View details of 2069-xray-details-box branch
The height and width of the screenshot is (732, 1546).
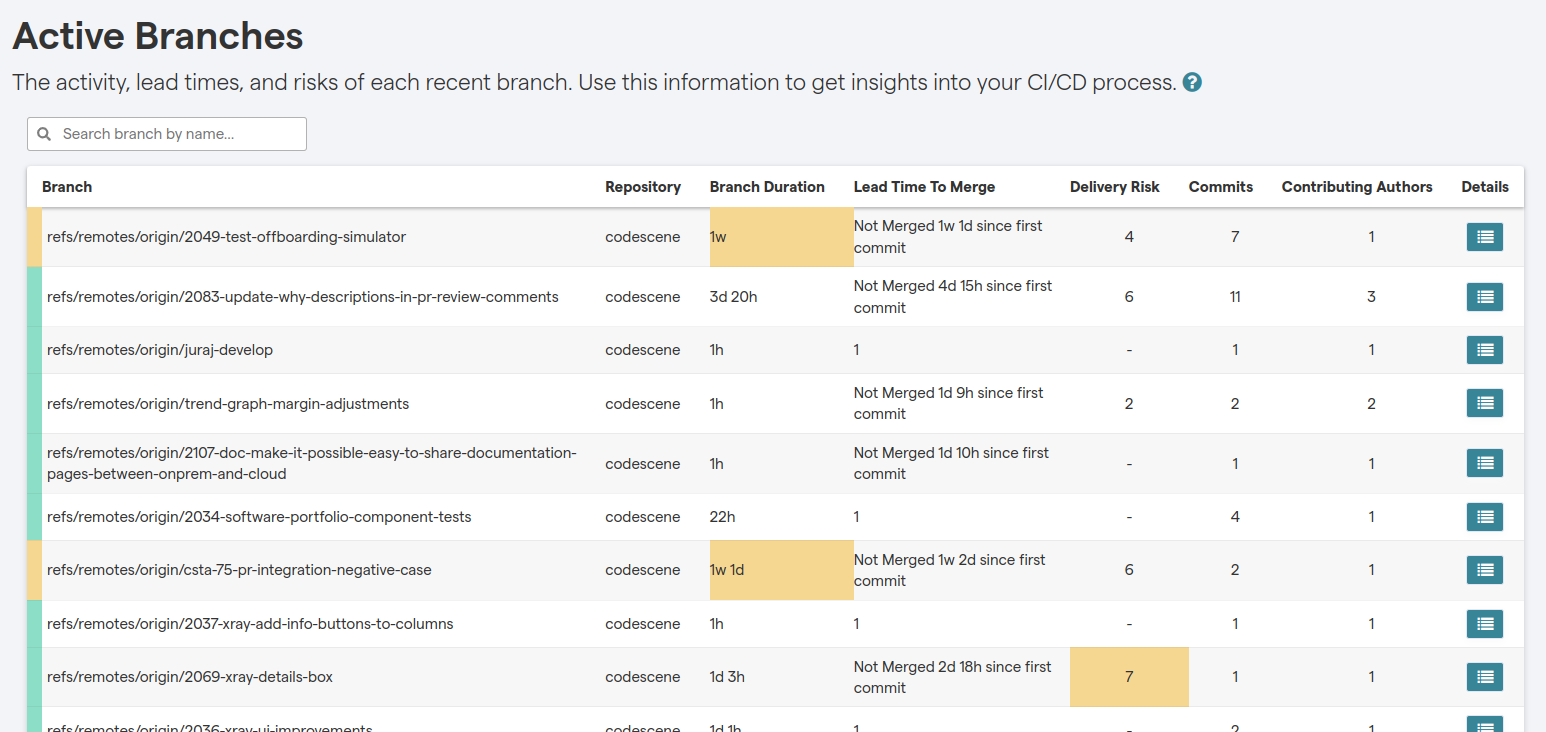tap(1484, 677)
